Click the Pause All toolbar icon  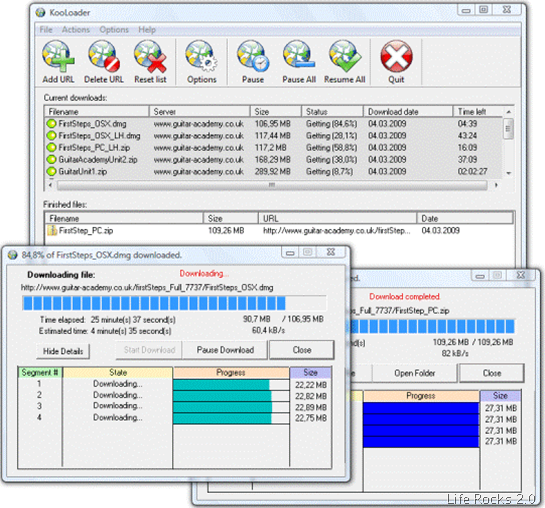coord(299,62)
